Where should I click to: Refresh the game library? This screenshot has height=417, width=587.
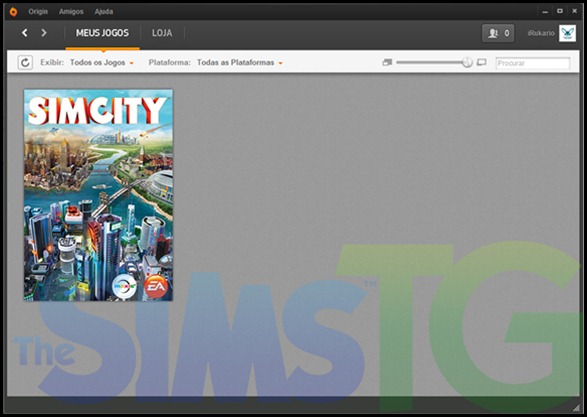point(25,63)
